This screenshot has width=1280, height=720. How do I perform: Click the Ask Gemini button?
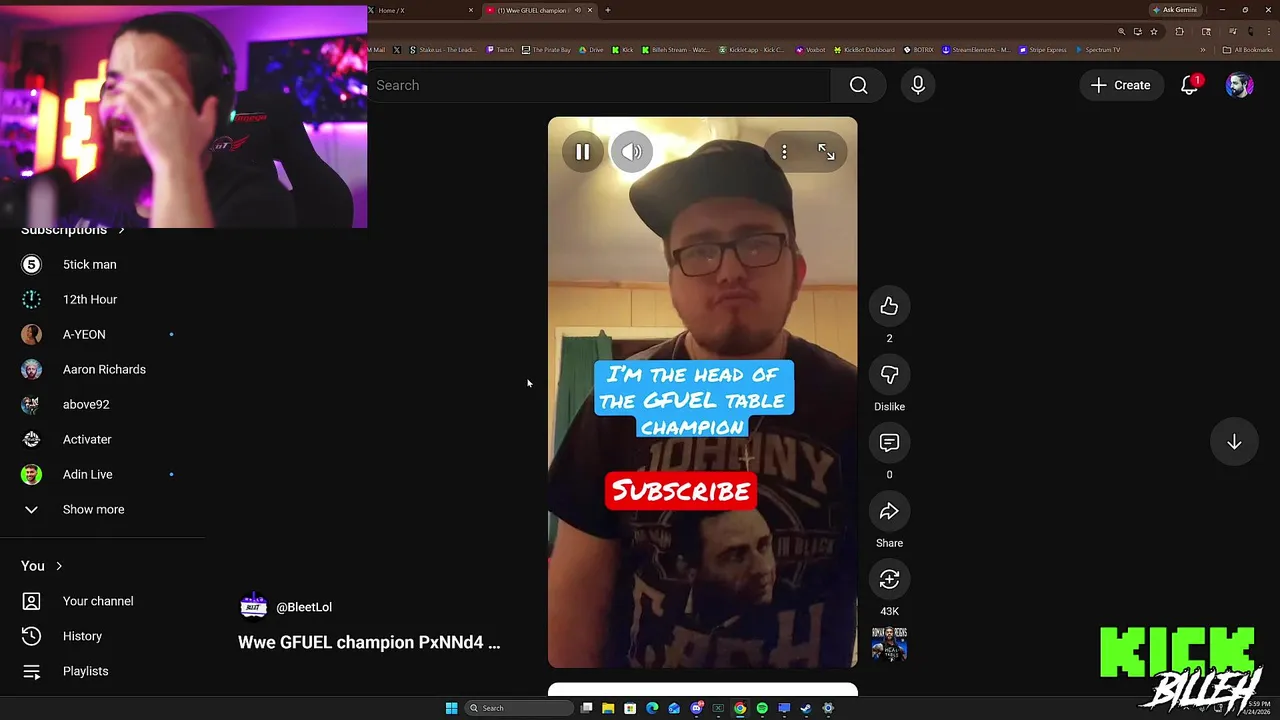[x=1175, y=10]
